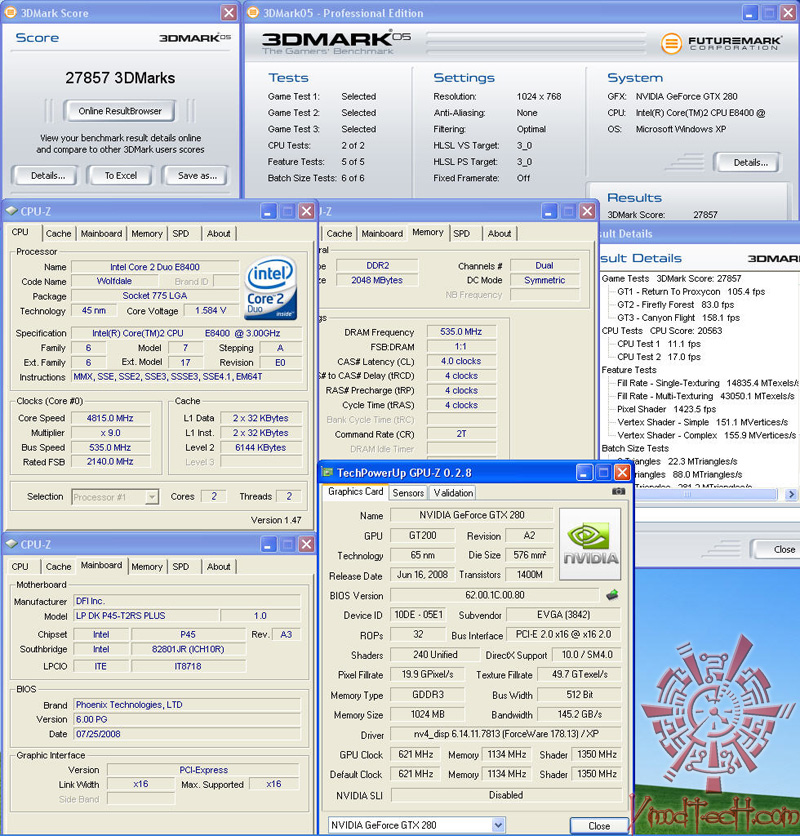The height and width of the screenshot is (836, 800).
Task: Click the GPU-Z title bar icon
Action: (x=327, y=472)
